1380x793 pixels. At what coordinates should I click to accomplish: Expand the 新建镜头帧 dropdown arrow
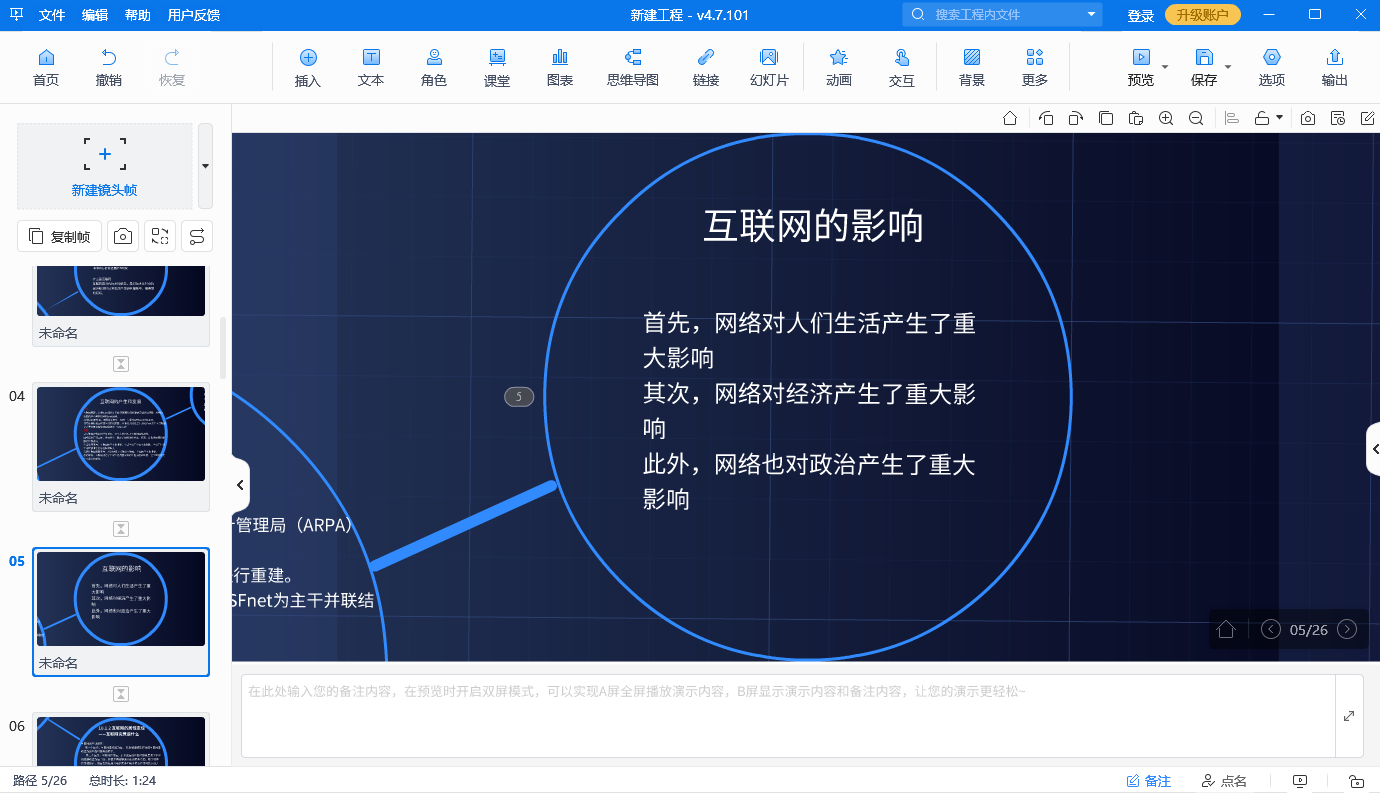click(205, 165)
